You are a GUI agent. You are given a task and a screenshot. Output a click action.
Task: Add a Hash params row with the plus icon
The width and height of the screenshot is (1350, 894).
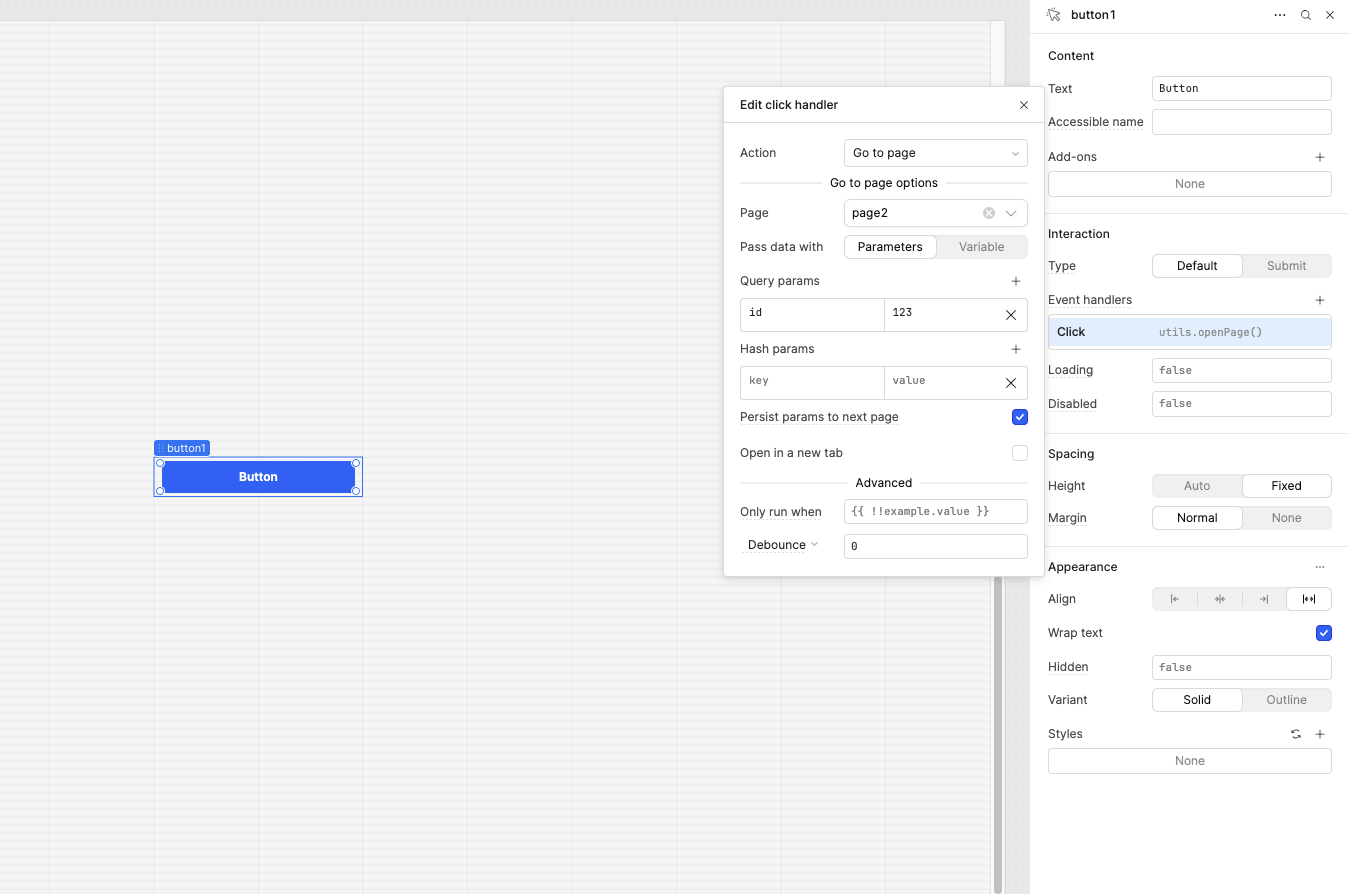(1016, 349)
